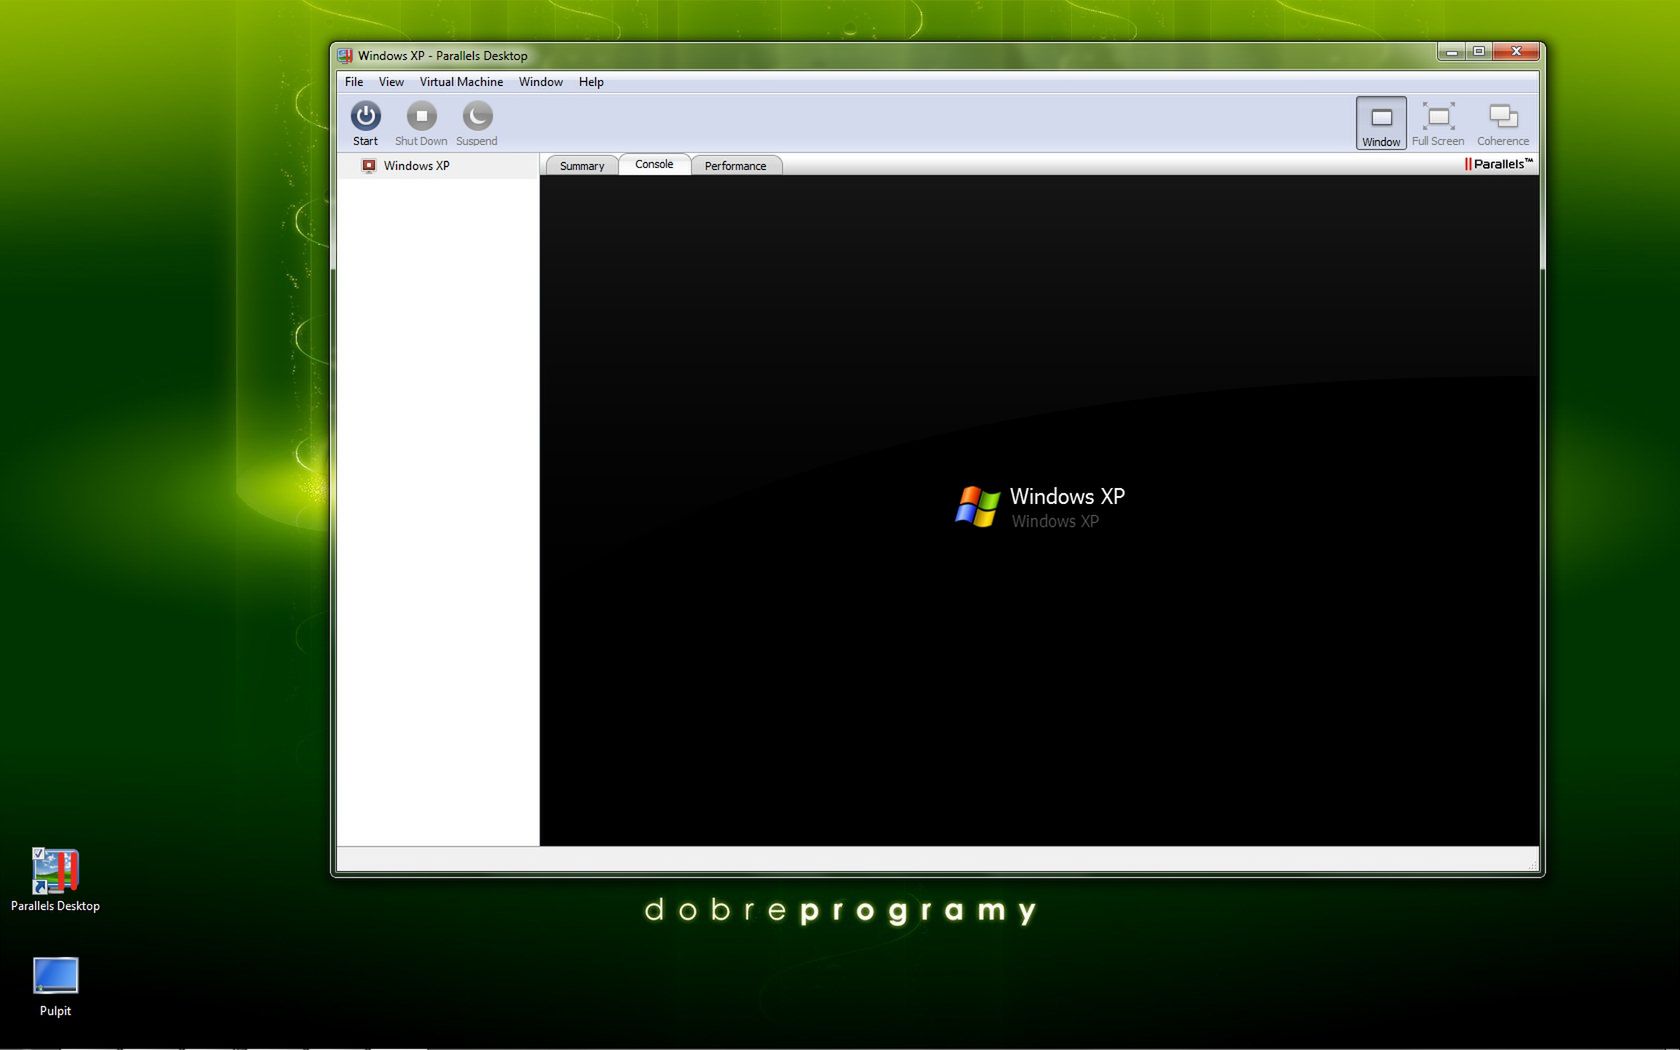Open the Window menu
The image size is (1680, 1050).
(x=541, y=82)
